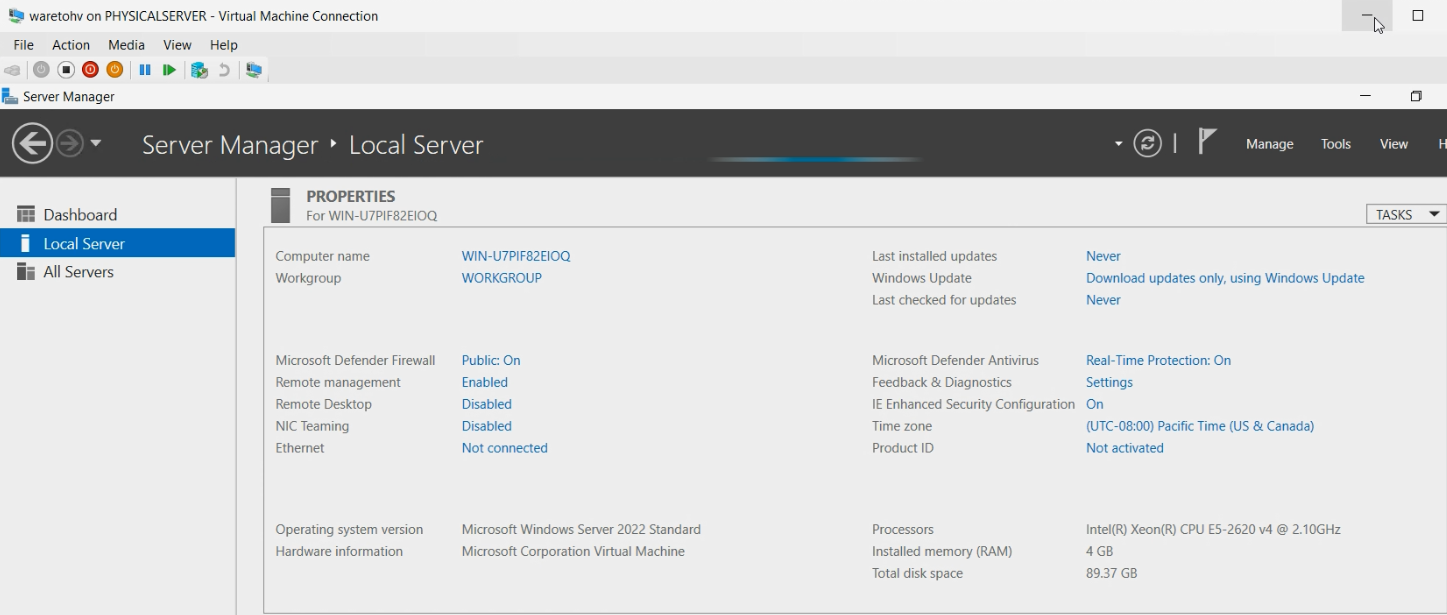The width and height of the screenshot is (1447, 615).
Task: Open the Manage menu
Action: tap(1270, 144)
